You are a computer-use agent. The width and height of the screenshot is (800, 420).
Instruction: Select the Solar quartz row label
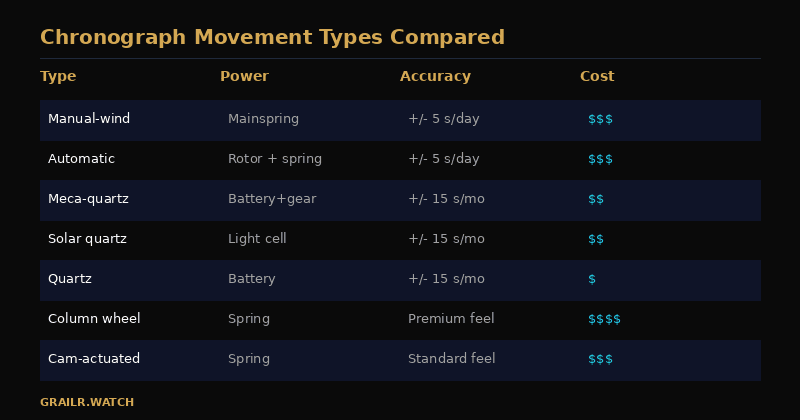click(x=87, y=239)
